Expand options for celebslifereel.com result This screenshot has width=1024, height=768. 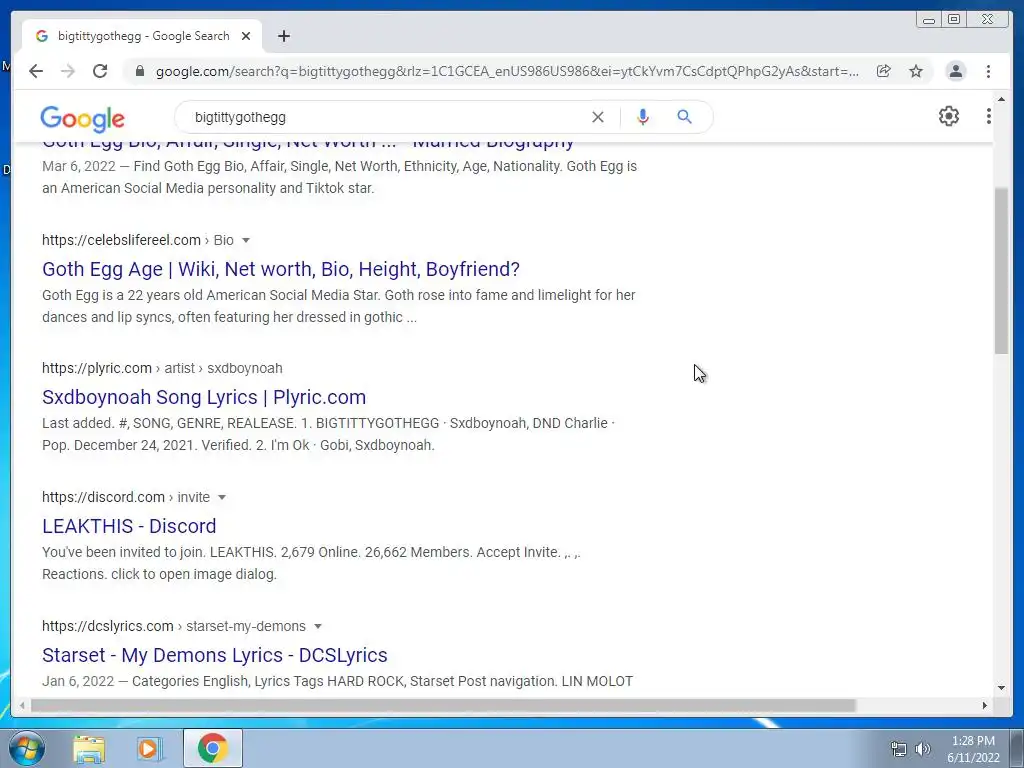[246, 240]
